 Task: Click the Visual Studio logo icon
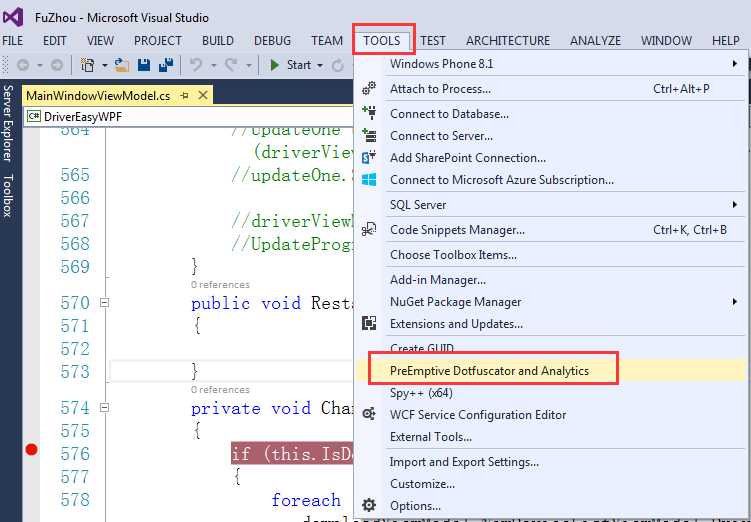pos(13,17)
